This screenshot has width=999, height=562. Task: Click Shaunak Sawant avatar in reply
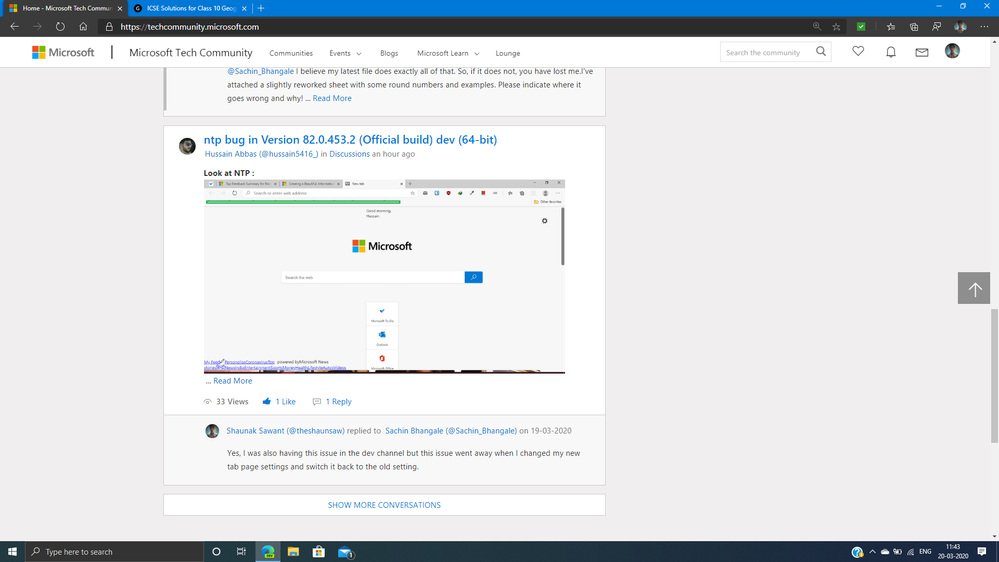coord(212,431)
